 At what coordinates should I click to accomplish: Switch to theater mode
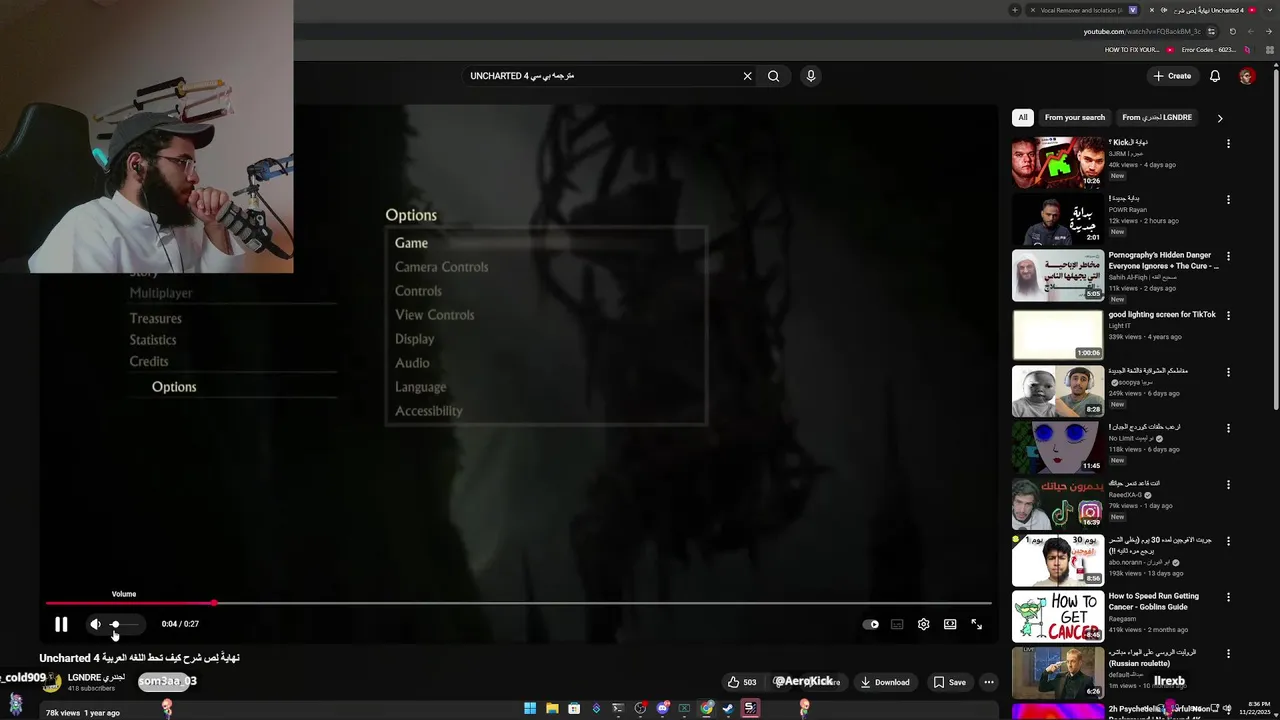point(950,624)
